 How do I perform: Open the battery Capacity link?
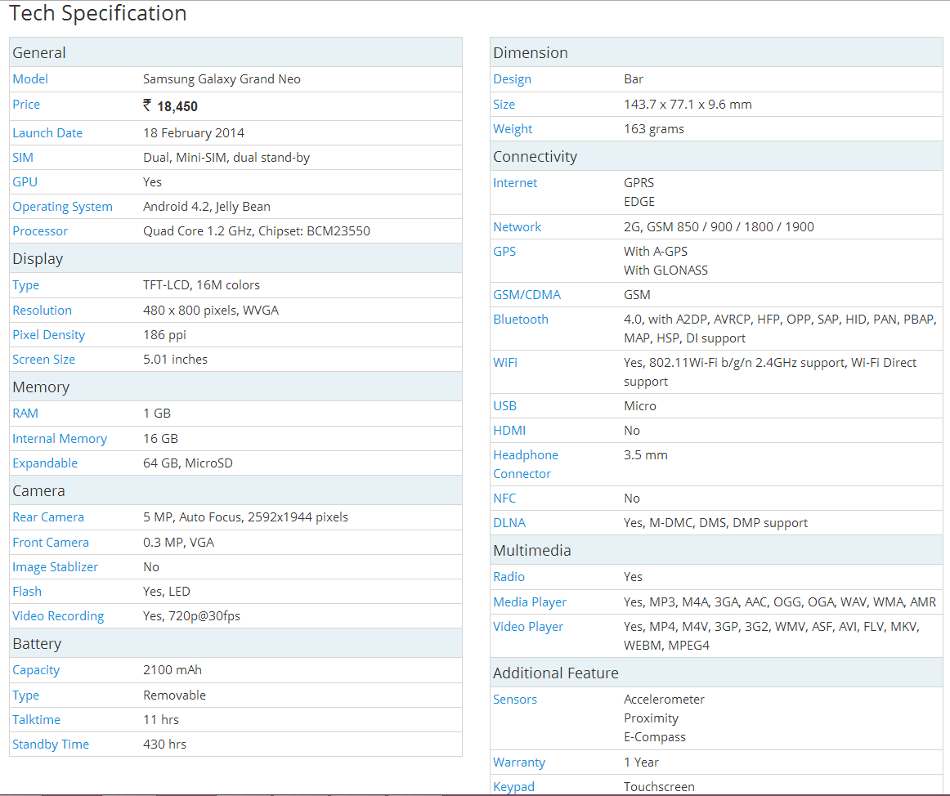point(36,670)
